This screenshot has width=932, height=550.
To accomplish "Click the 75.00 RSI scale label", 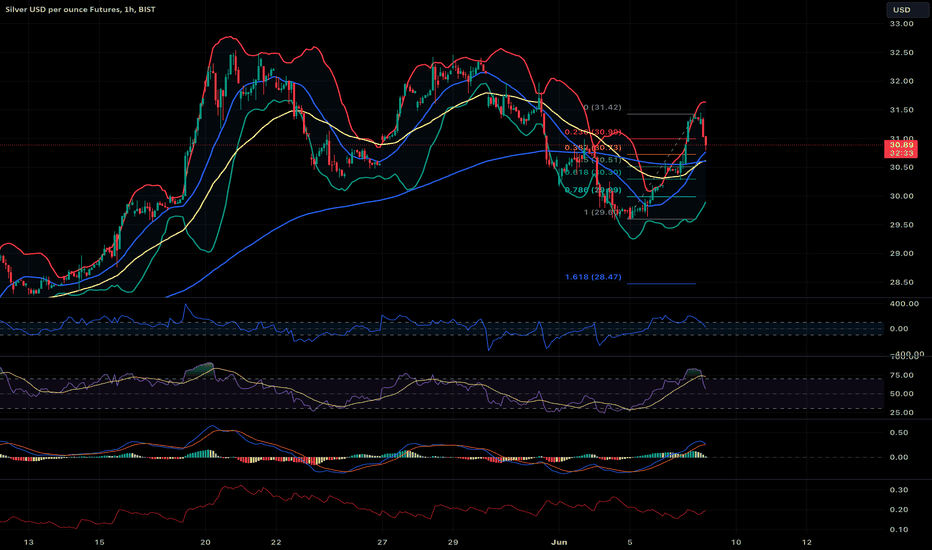I will (902, 375).
